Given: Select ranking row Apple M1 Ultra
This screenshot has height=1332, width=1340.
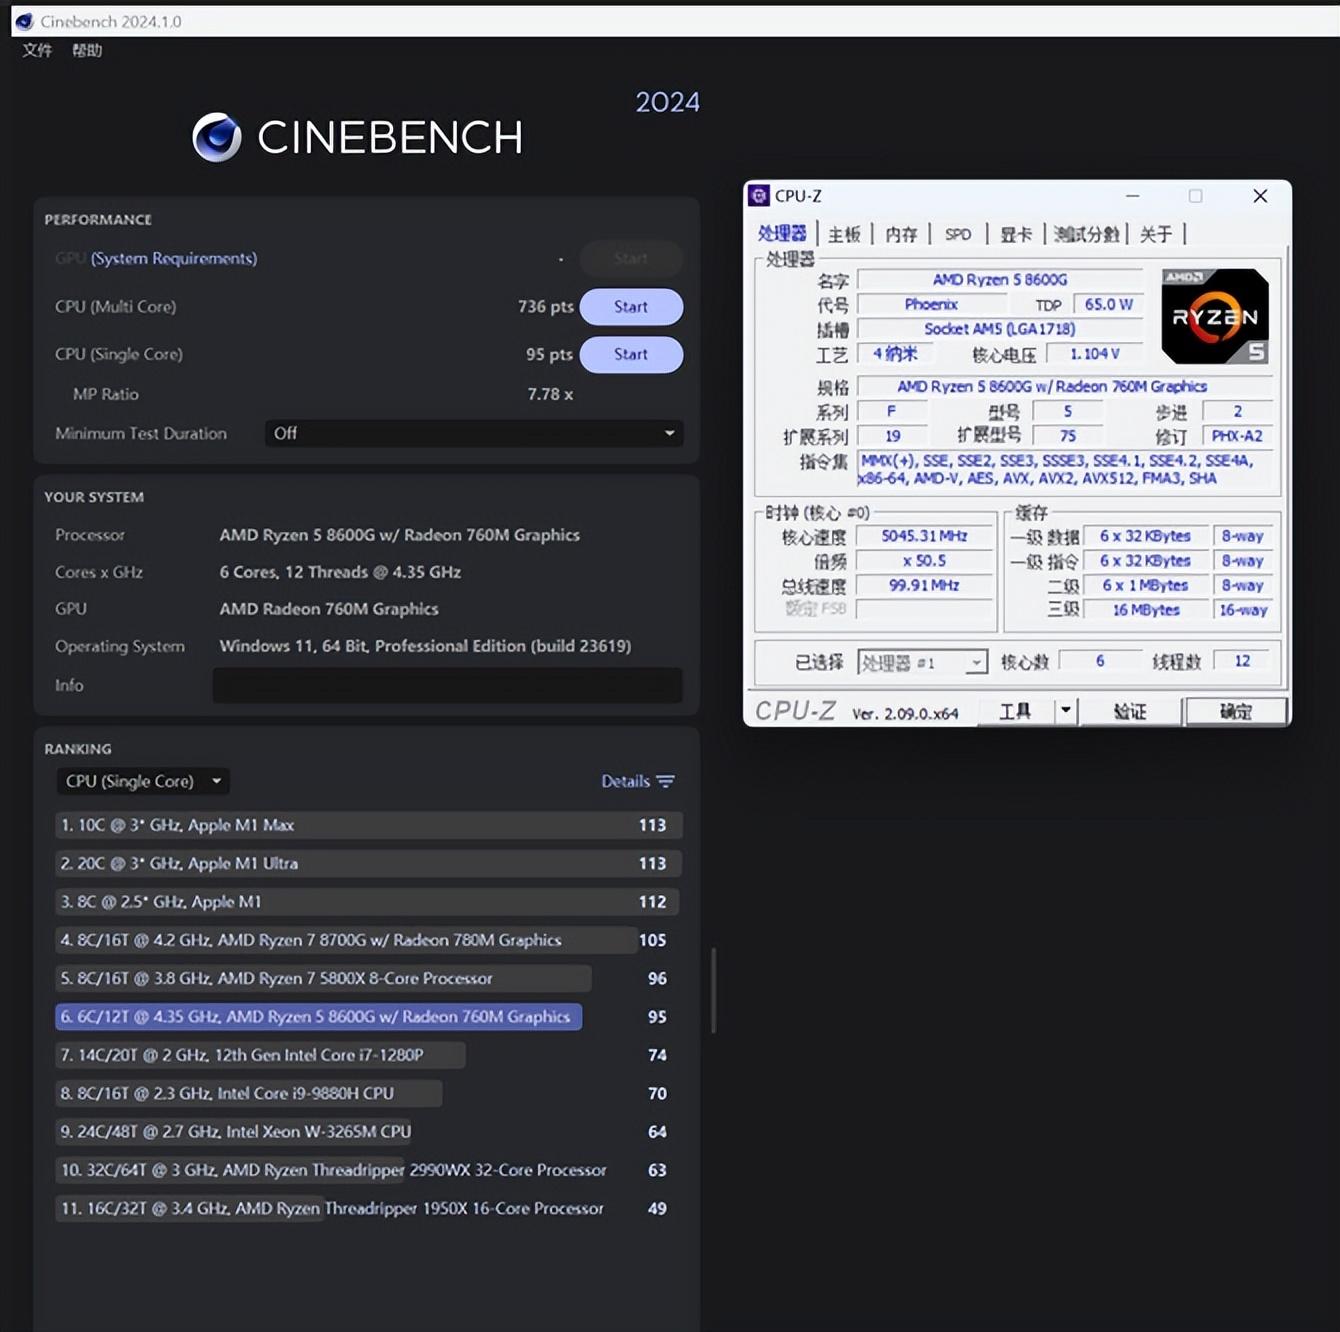Looking at the screenshot, I should click(369, 863).
